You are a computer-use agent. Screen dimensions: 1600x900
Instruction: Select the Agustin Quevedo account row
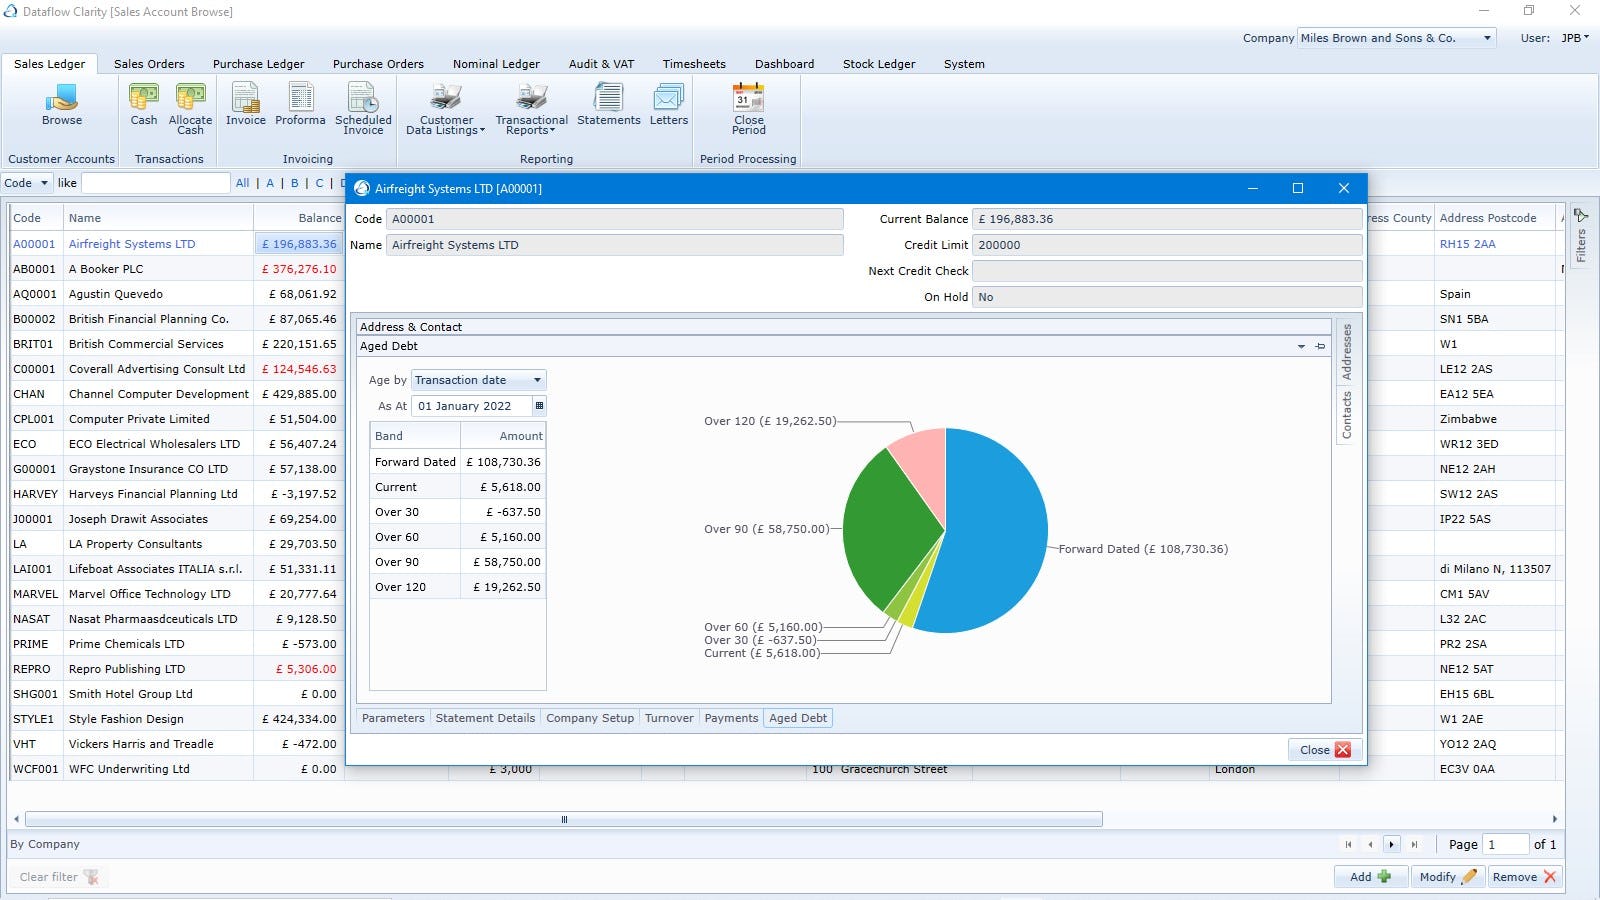[x=176, y=294]
